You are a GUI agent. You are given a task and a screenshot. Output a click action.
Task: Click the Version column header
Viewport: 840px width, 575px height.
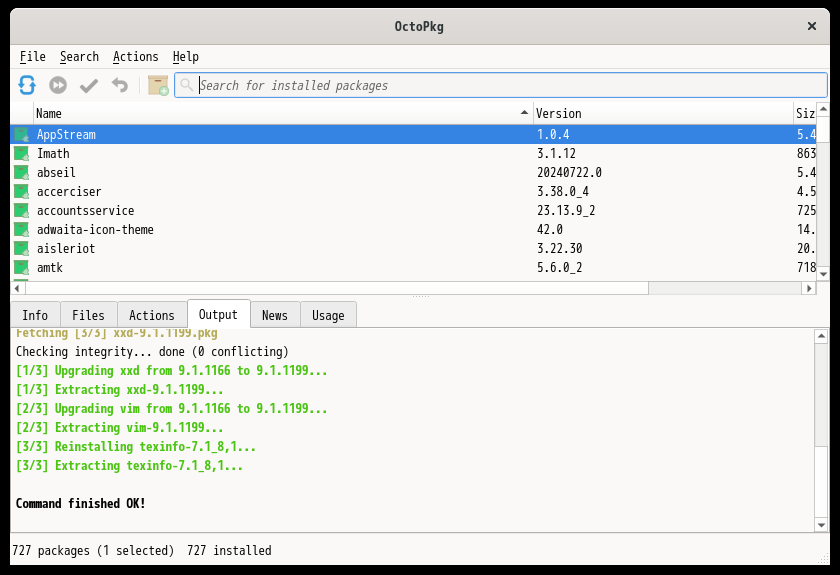click(x=660, y=113)
